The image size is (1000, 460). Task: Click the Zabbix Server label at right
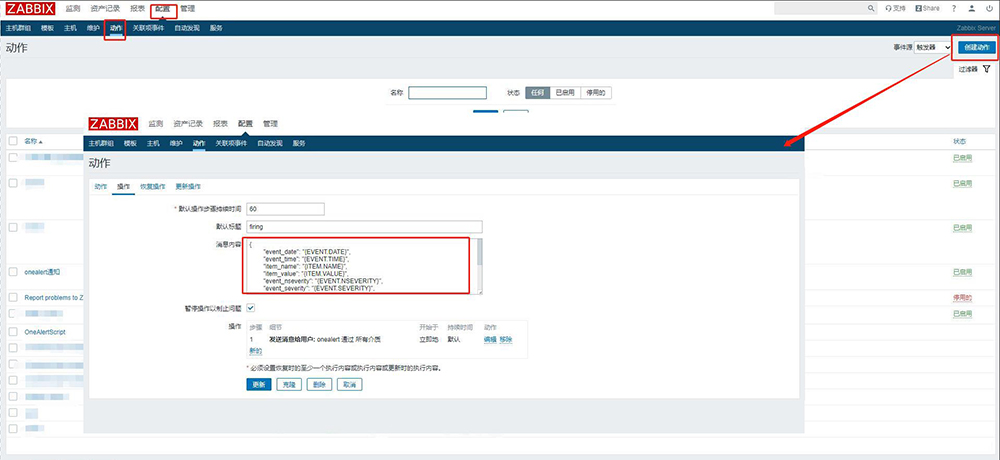[x=976, y=28]
